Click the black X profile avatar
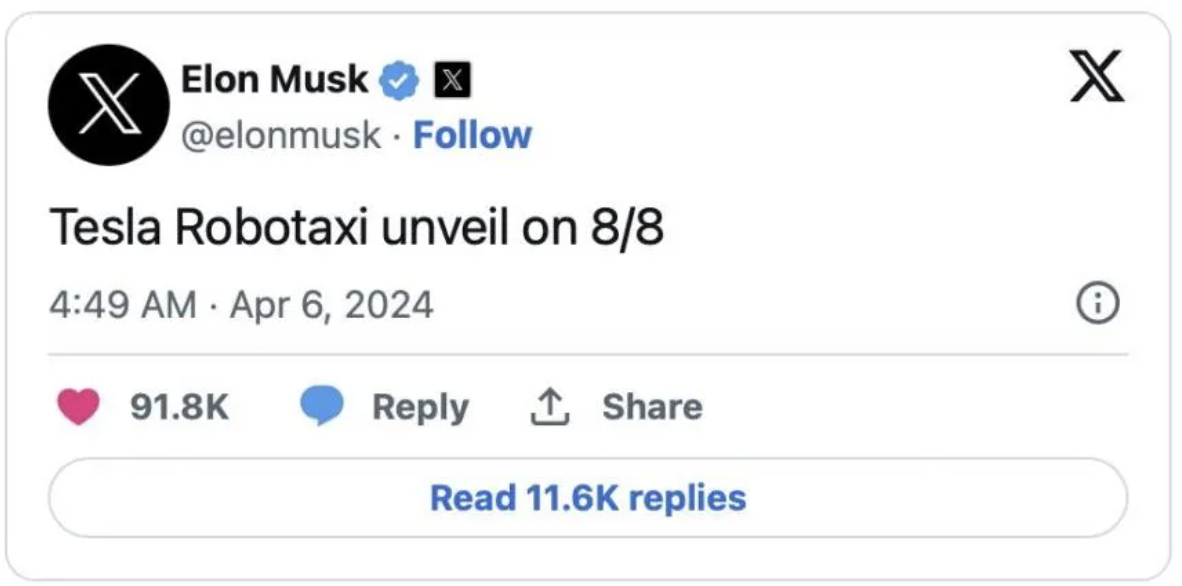This screenshot has width=1182, height=586. (108, 105)
